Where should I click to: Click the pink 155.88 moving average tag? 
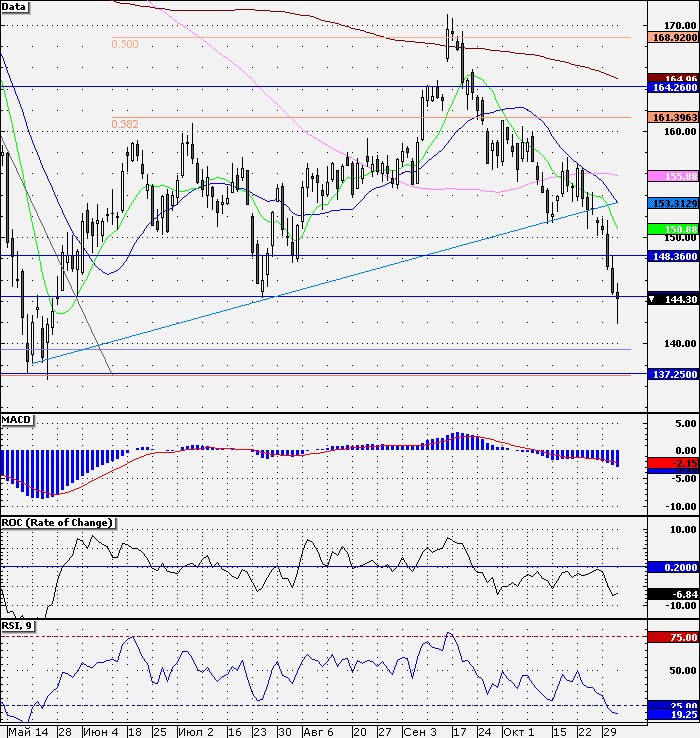pyautogui.click(x=673, y=176)
